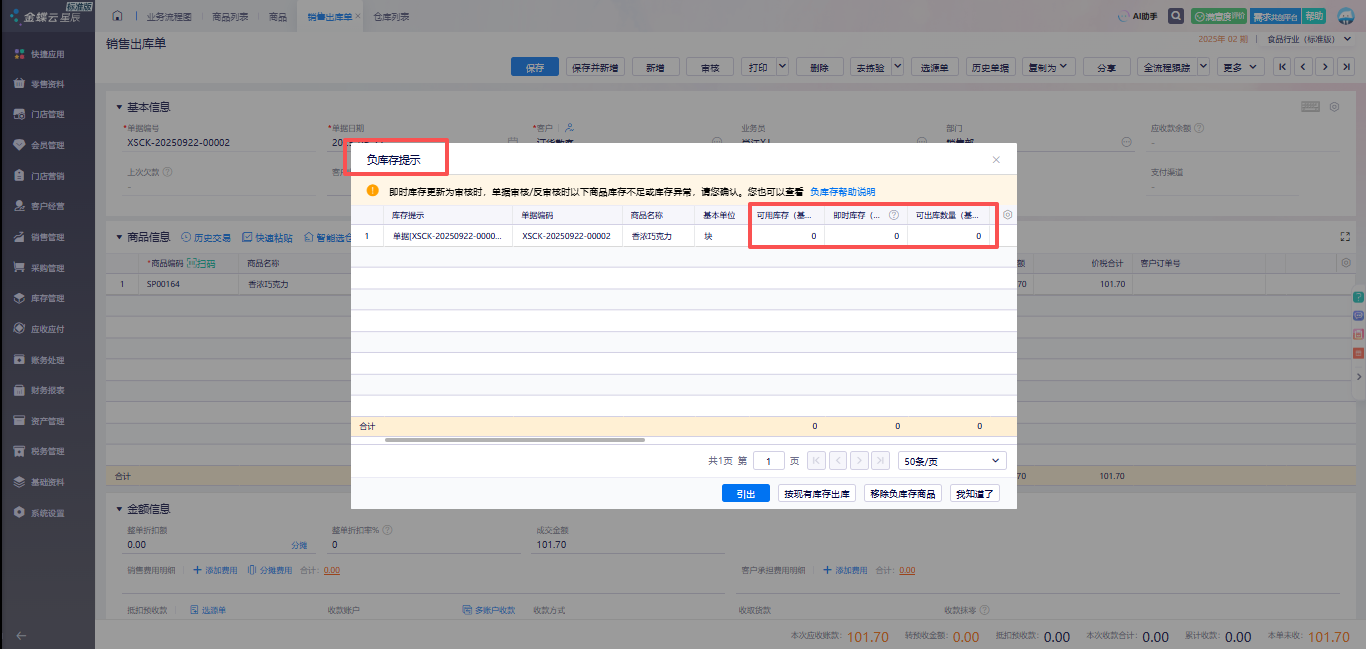This screenshot has height=649, width=1366.
Task: Open the 负库存帮助说明 link
Action: (x=842, y=191)
